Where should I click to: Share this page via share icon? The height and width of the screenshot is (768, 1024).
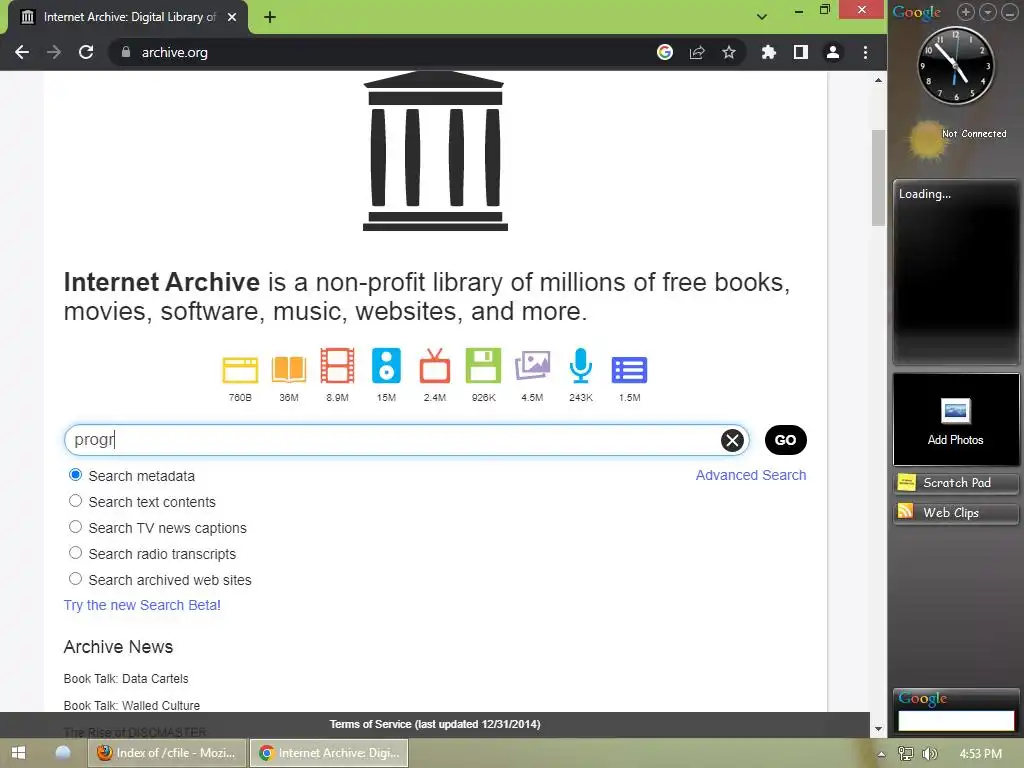tap(697, 52)
